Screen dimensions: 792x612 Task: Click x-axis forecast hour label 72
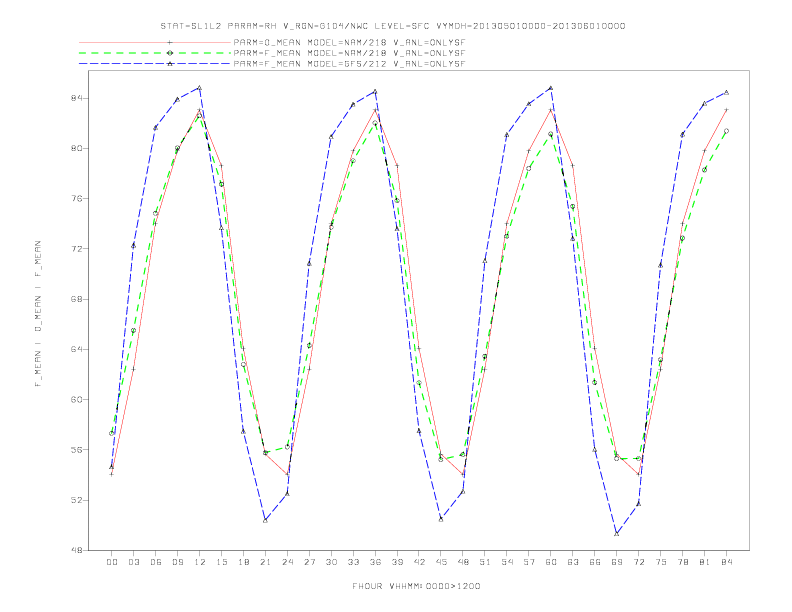639,562
